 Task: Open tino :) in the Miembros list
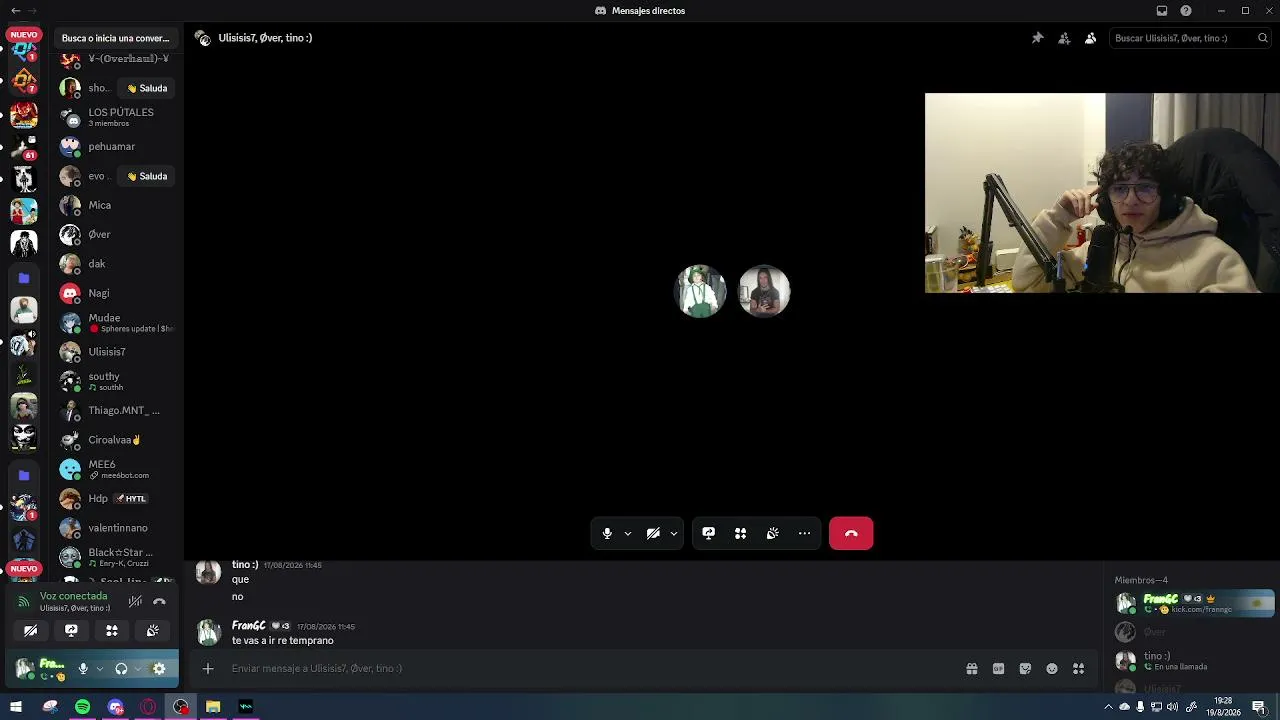click(x=1195, y=661)
